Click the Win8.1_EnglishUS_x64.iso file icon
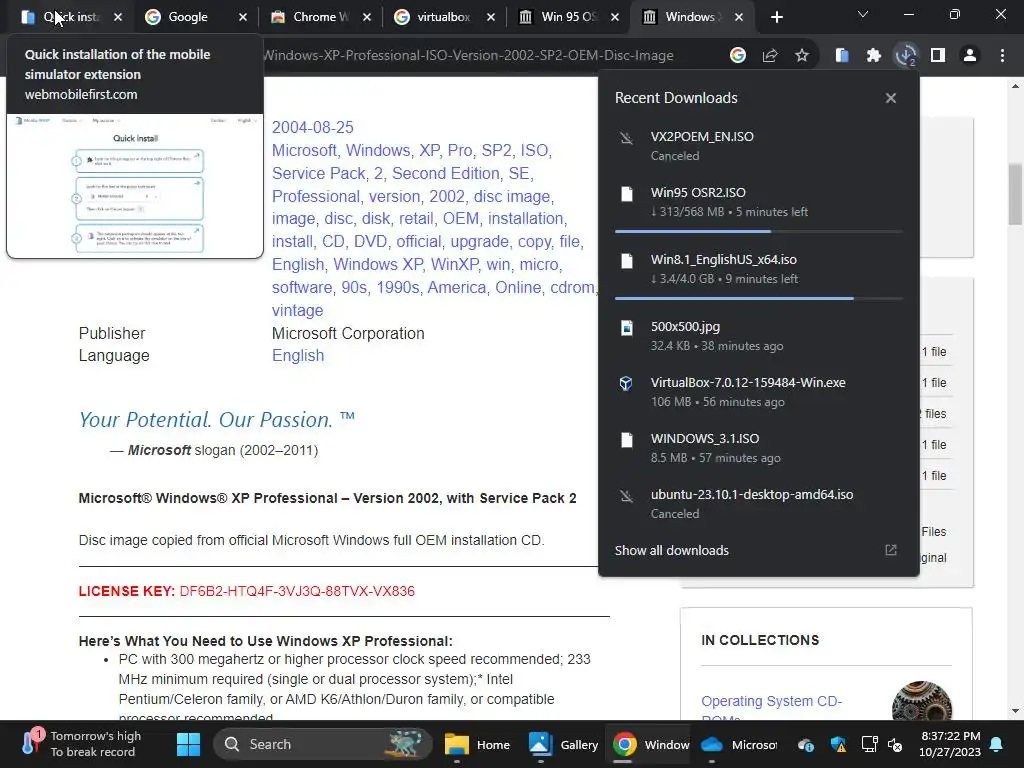Viewport: 1024px width, 768px height. click(626, 261)
